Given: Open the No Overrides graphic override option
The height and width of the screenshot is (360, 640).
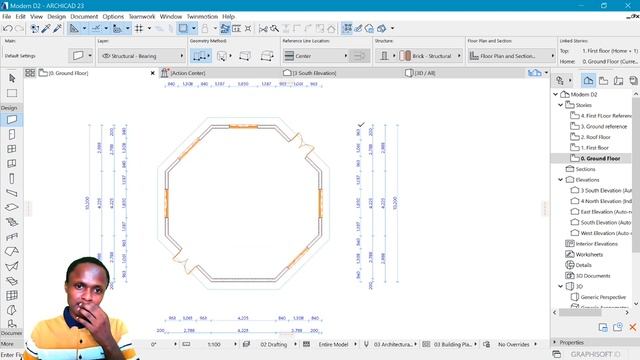Looking at the screenshot, I should (x=513, y=344).
